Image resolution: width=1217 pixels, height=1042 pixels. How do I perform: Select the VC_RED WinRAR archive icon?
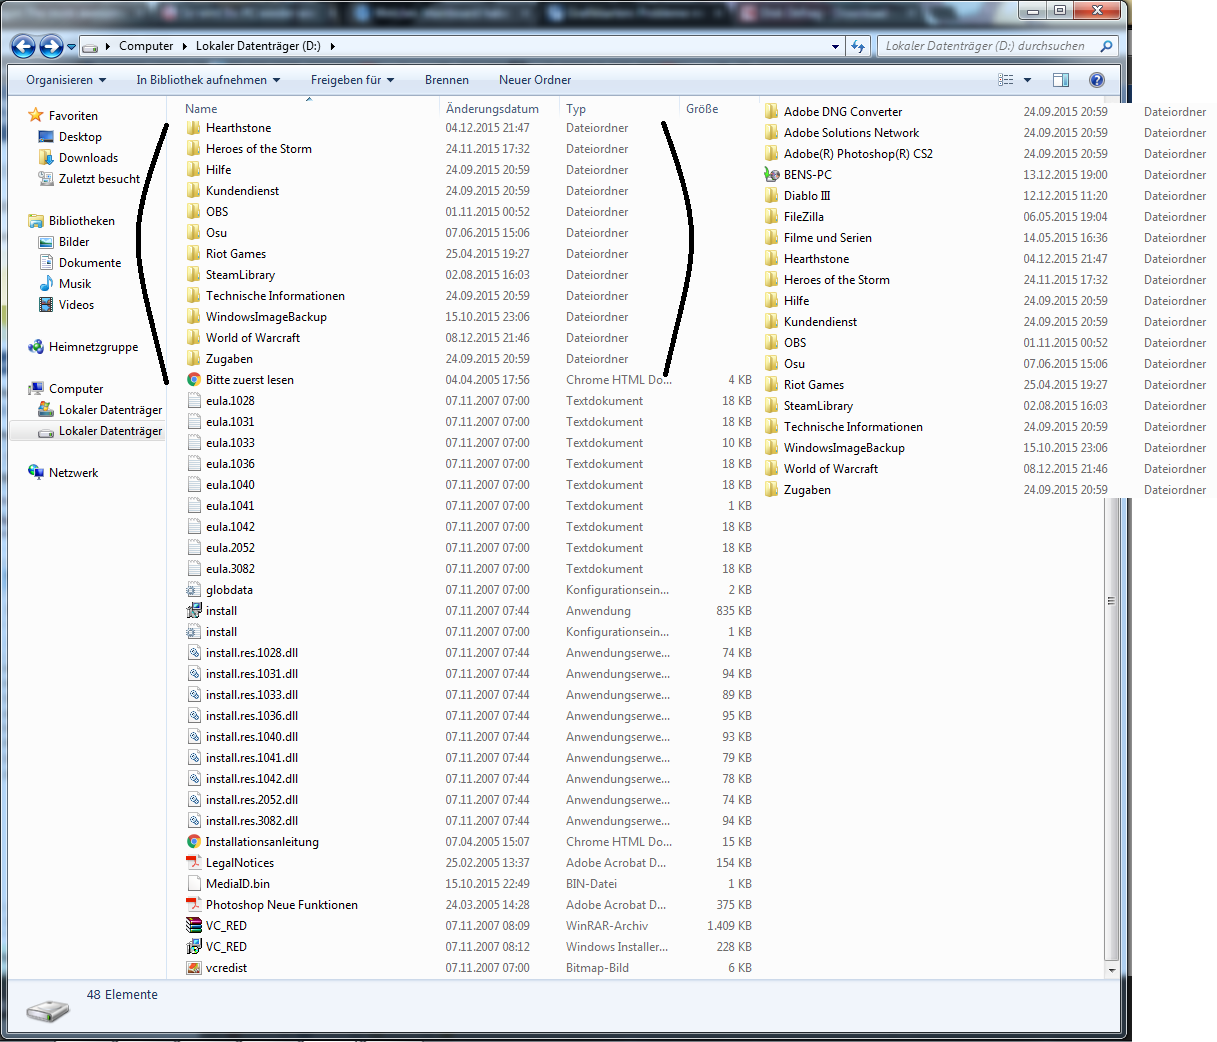click(x=194, y=926)
